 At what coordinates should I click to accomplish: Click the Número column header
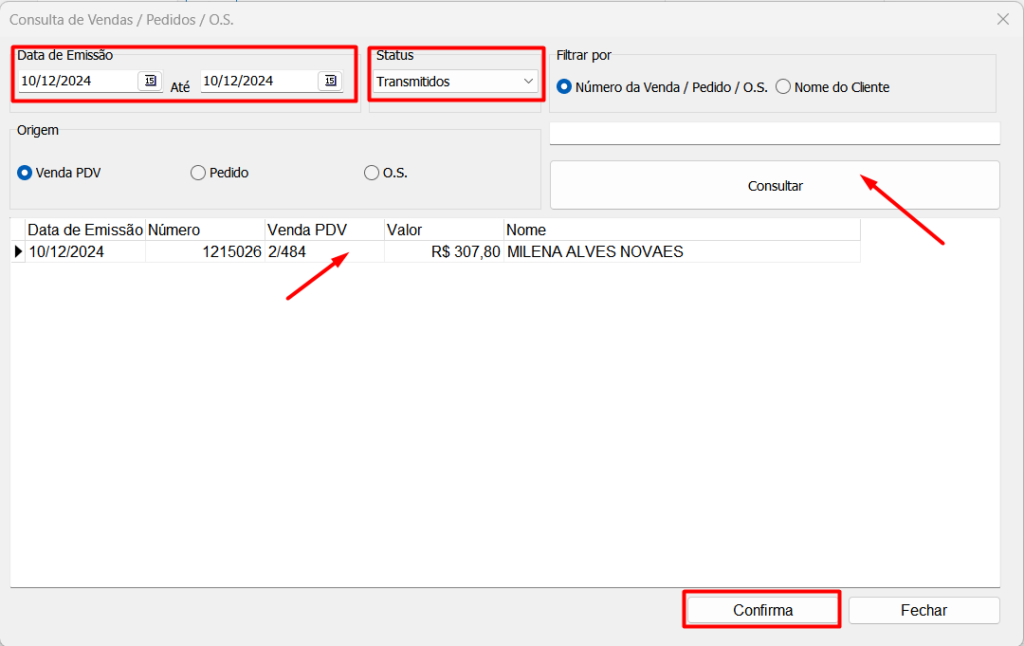[x=205, y=230]
